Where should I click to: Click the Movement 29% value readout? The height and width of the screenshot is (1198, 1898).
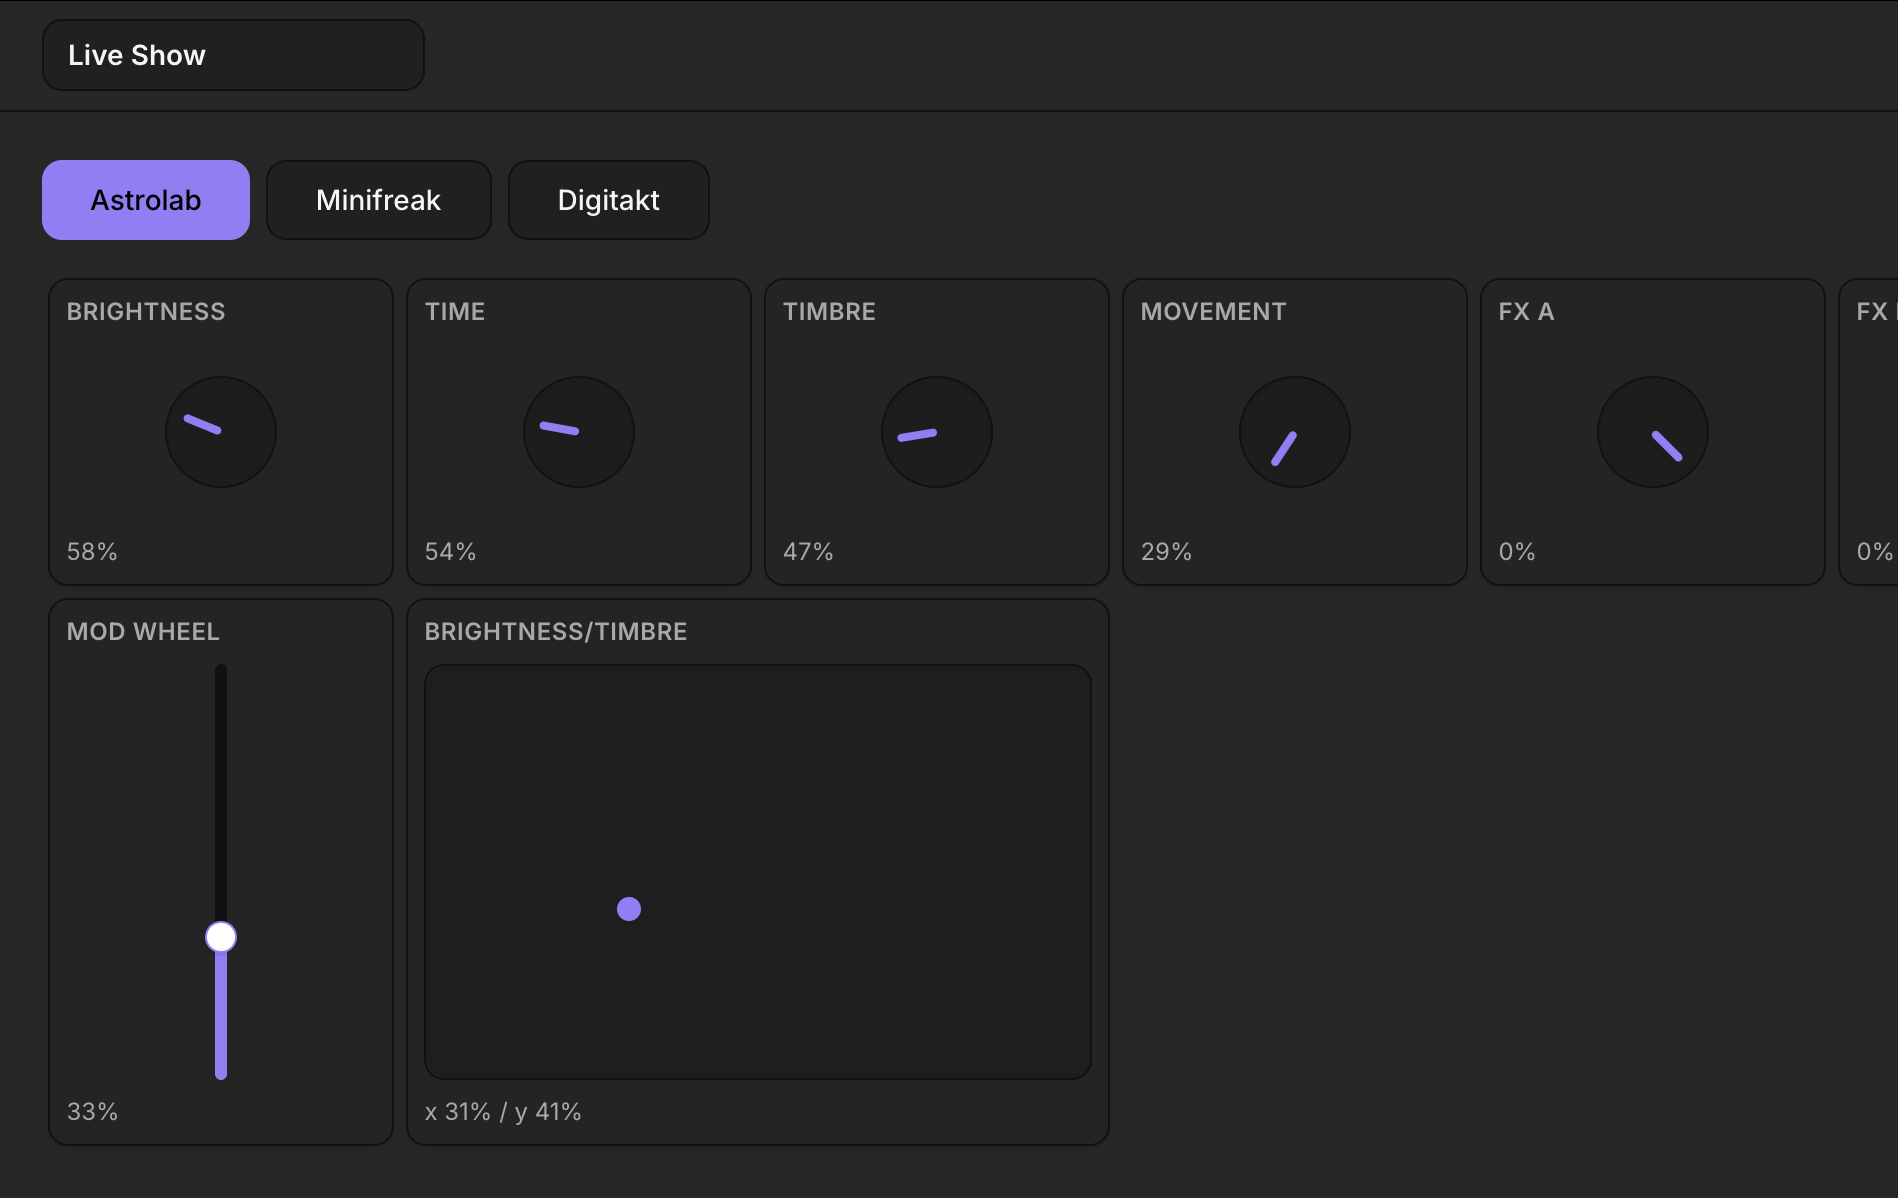(1166, 552)
